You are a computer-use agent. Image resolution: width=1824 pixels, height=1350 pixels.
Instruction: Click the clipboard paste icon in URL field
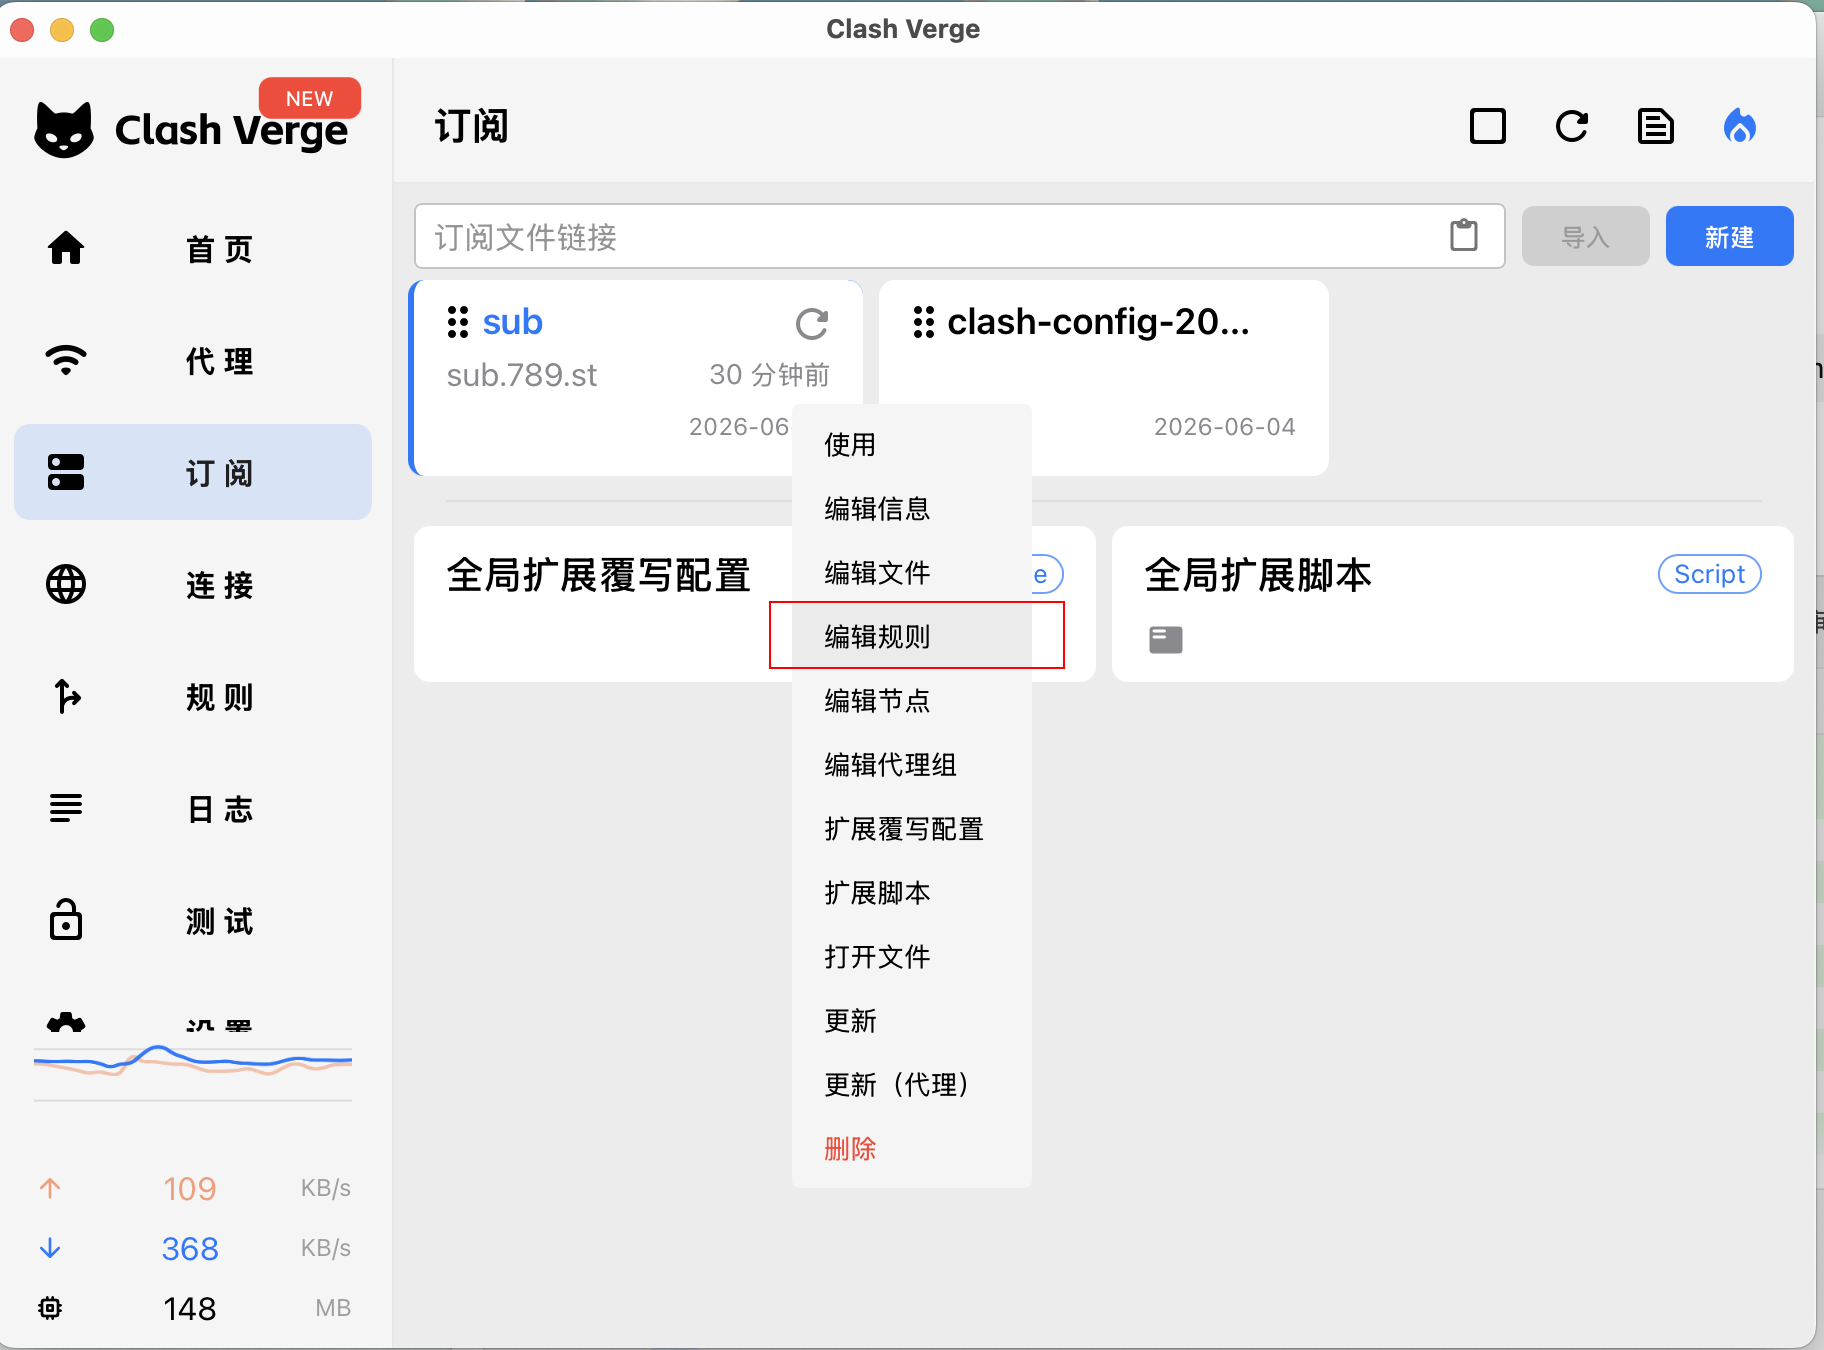coord(1464,236)
